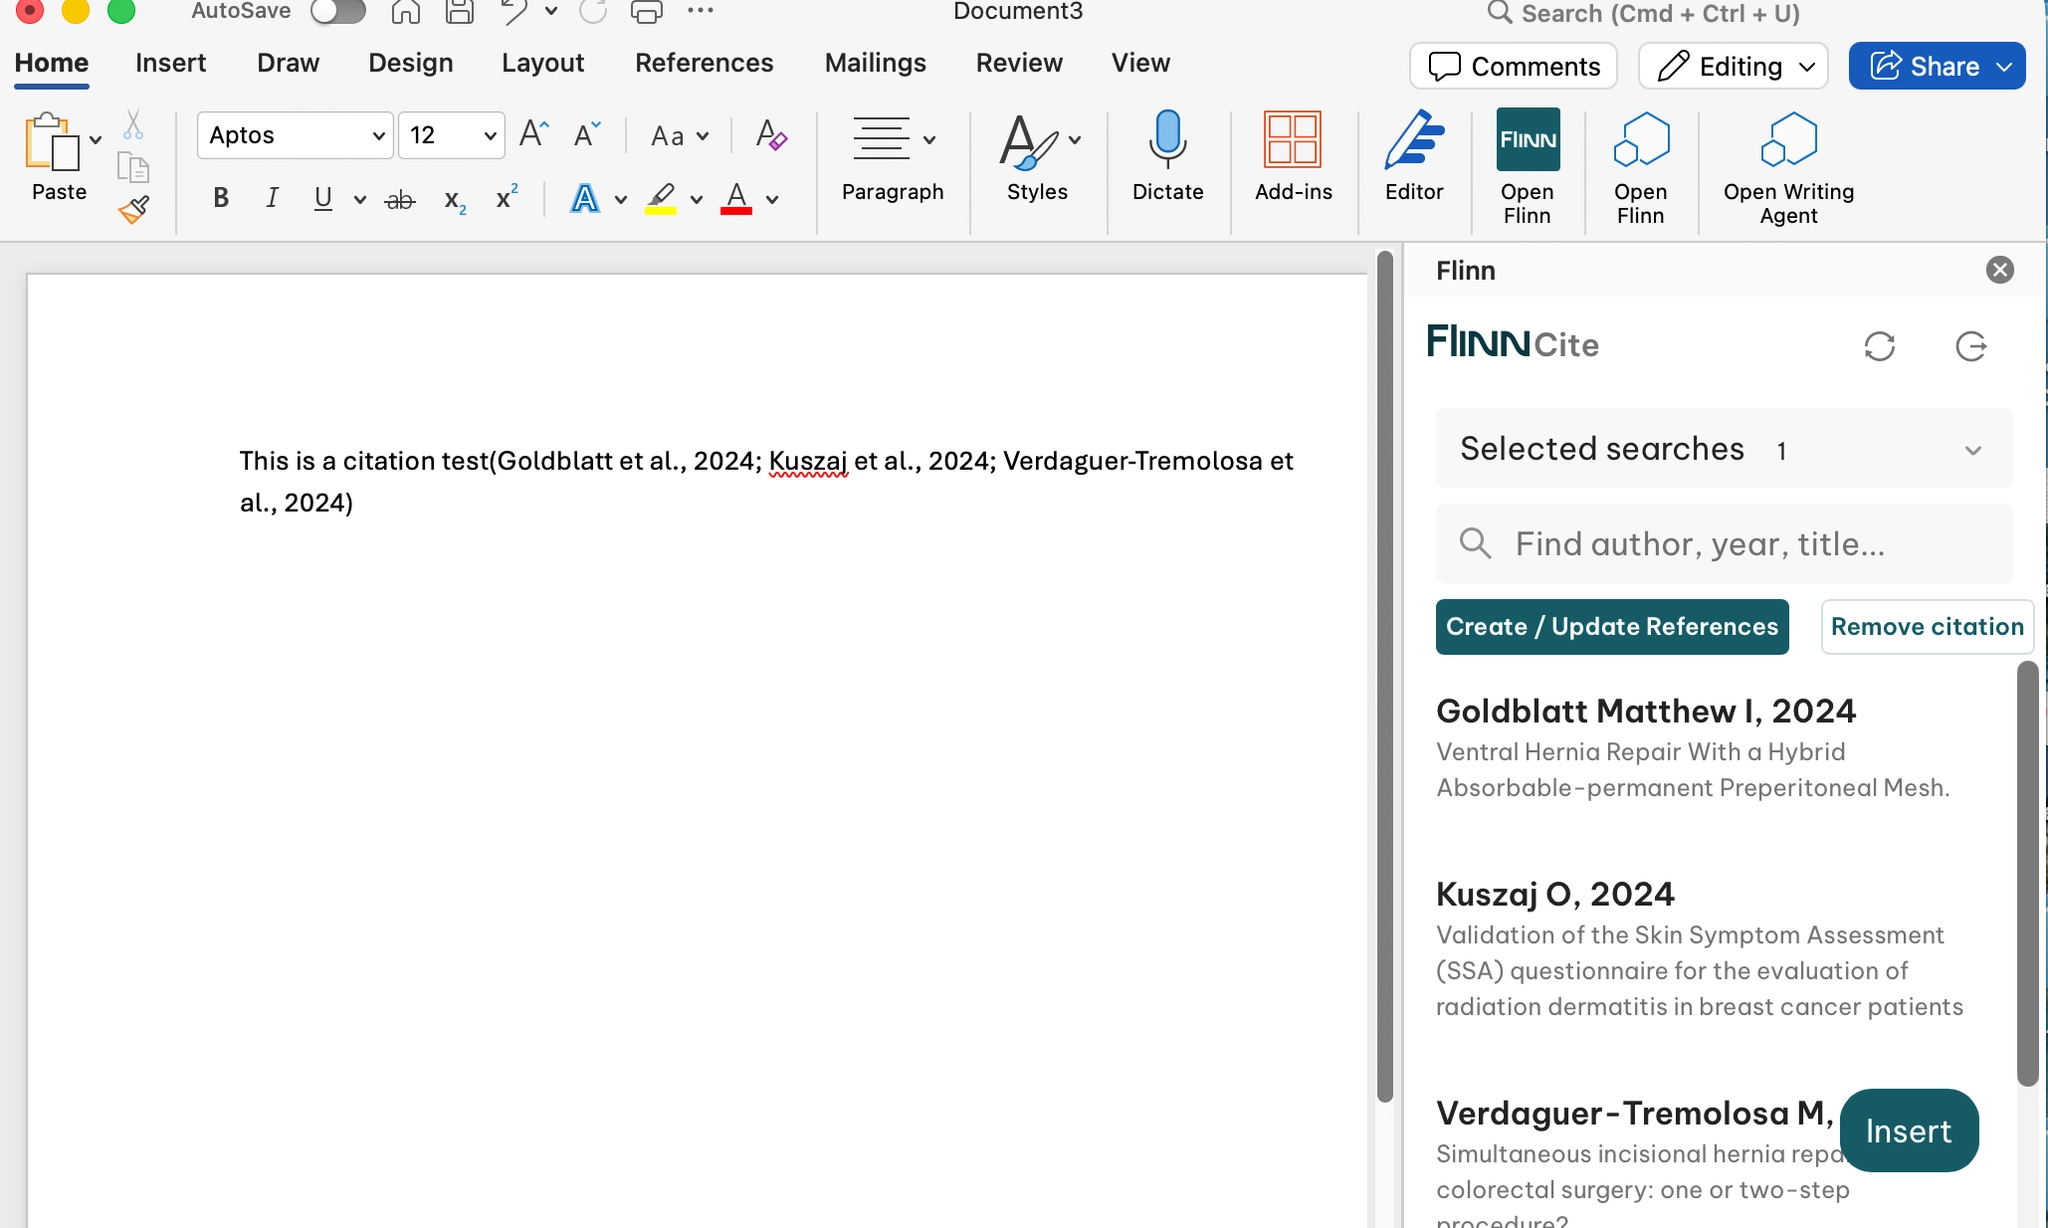Viewport: 2048px width, 1228px height.
Task: Click the Remove citation button
Action: [x=1927, y=627]
